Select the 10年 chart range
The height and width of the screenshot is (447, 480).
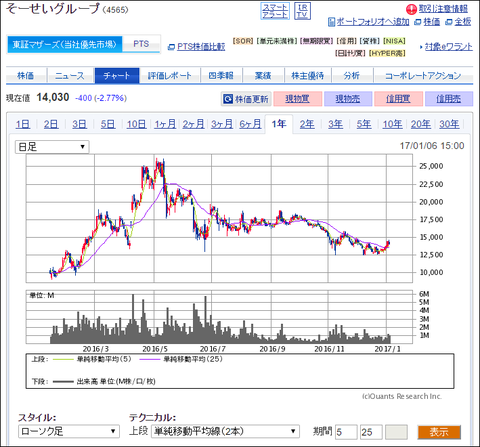[x=392, y=124]
